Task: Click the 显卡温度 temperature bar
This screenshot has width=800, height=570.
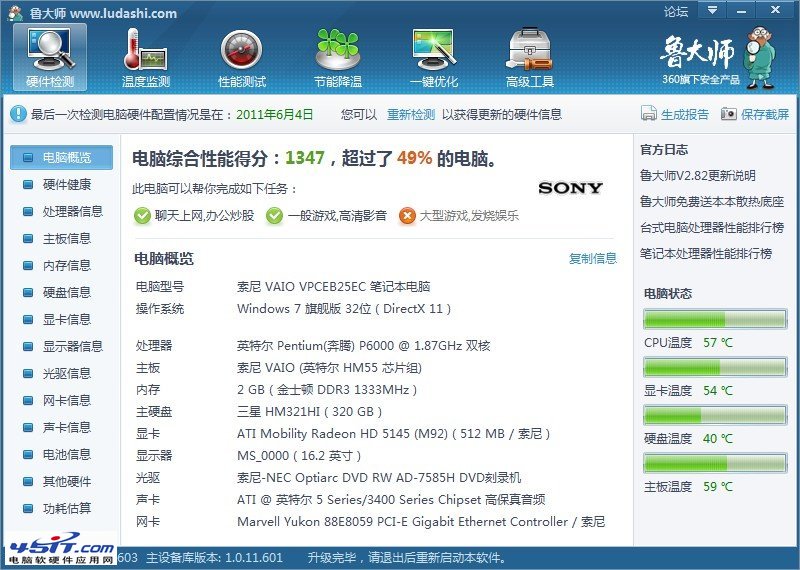Action: (715, 367)
